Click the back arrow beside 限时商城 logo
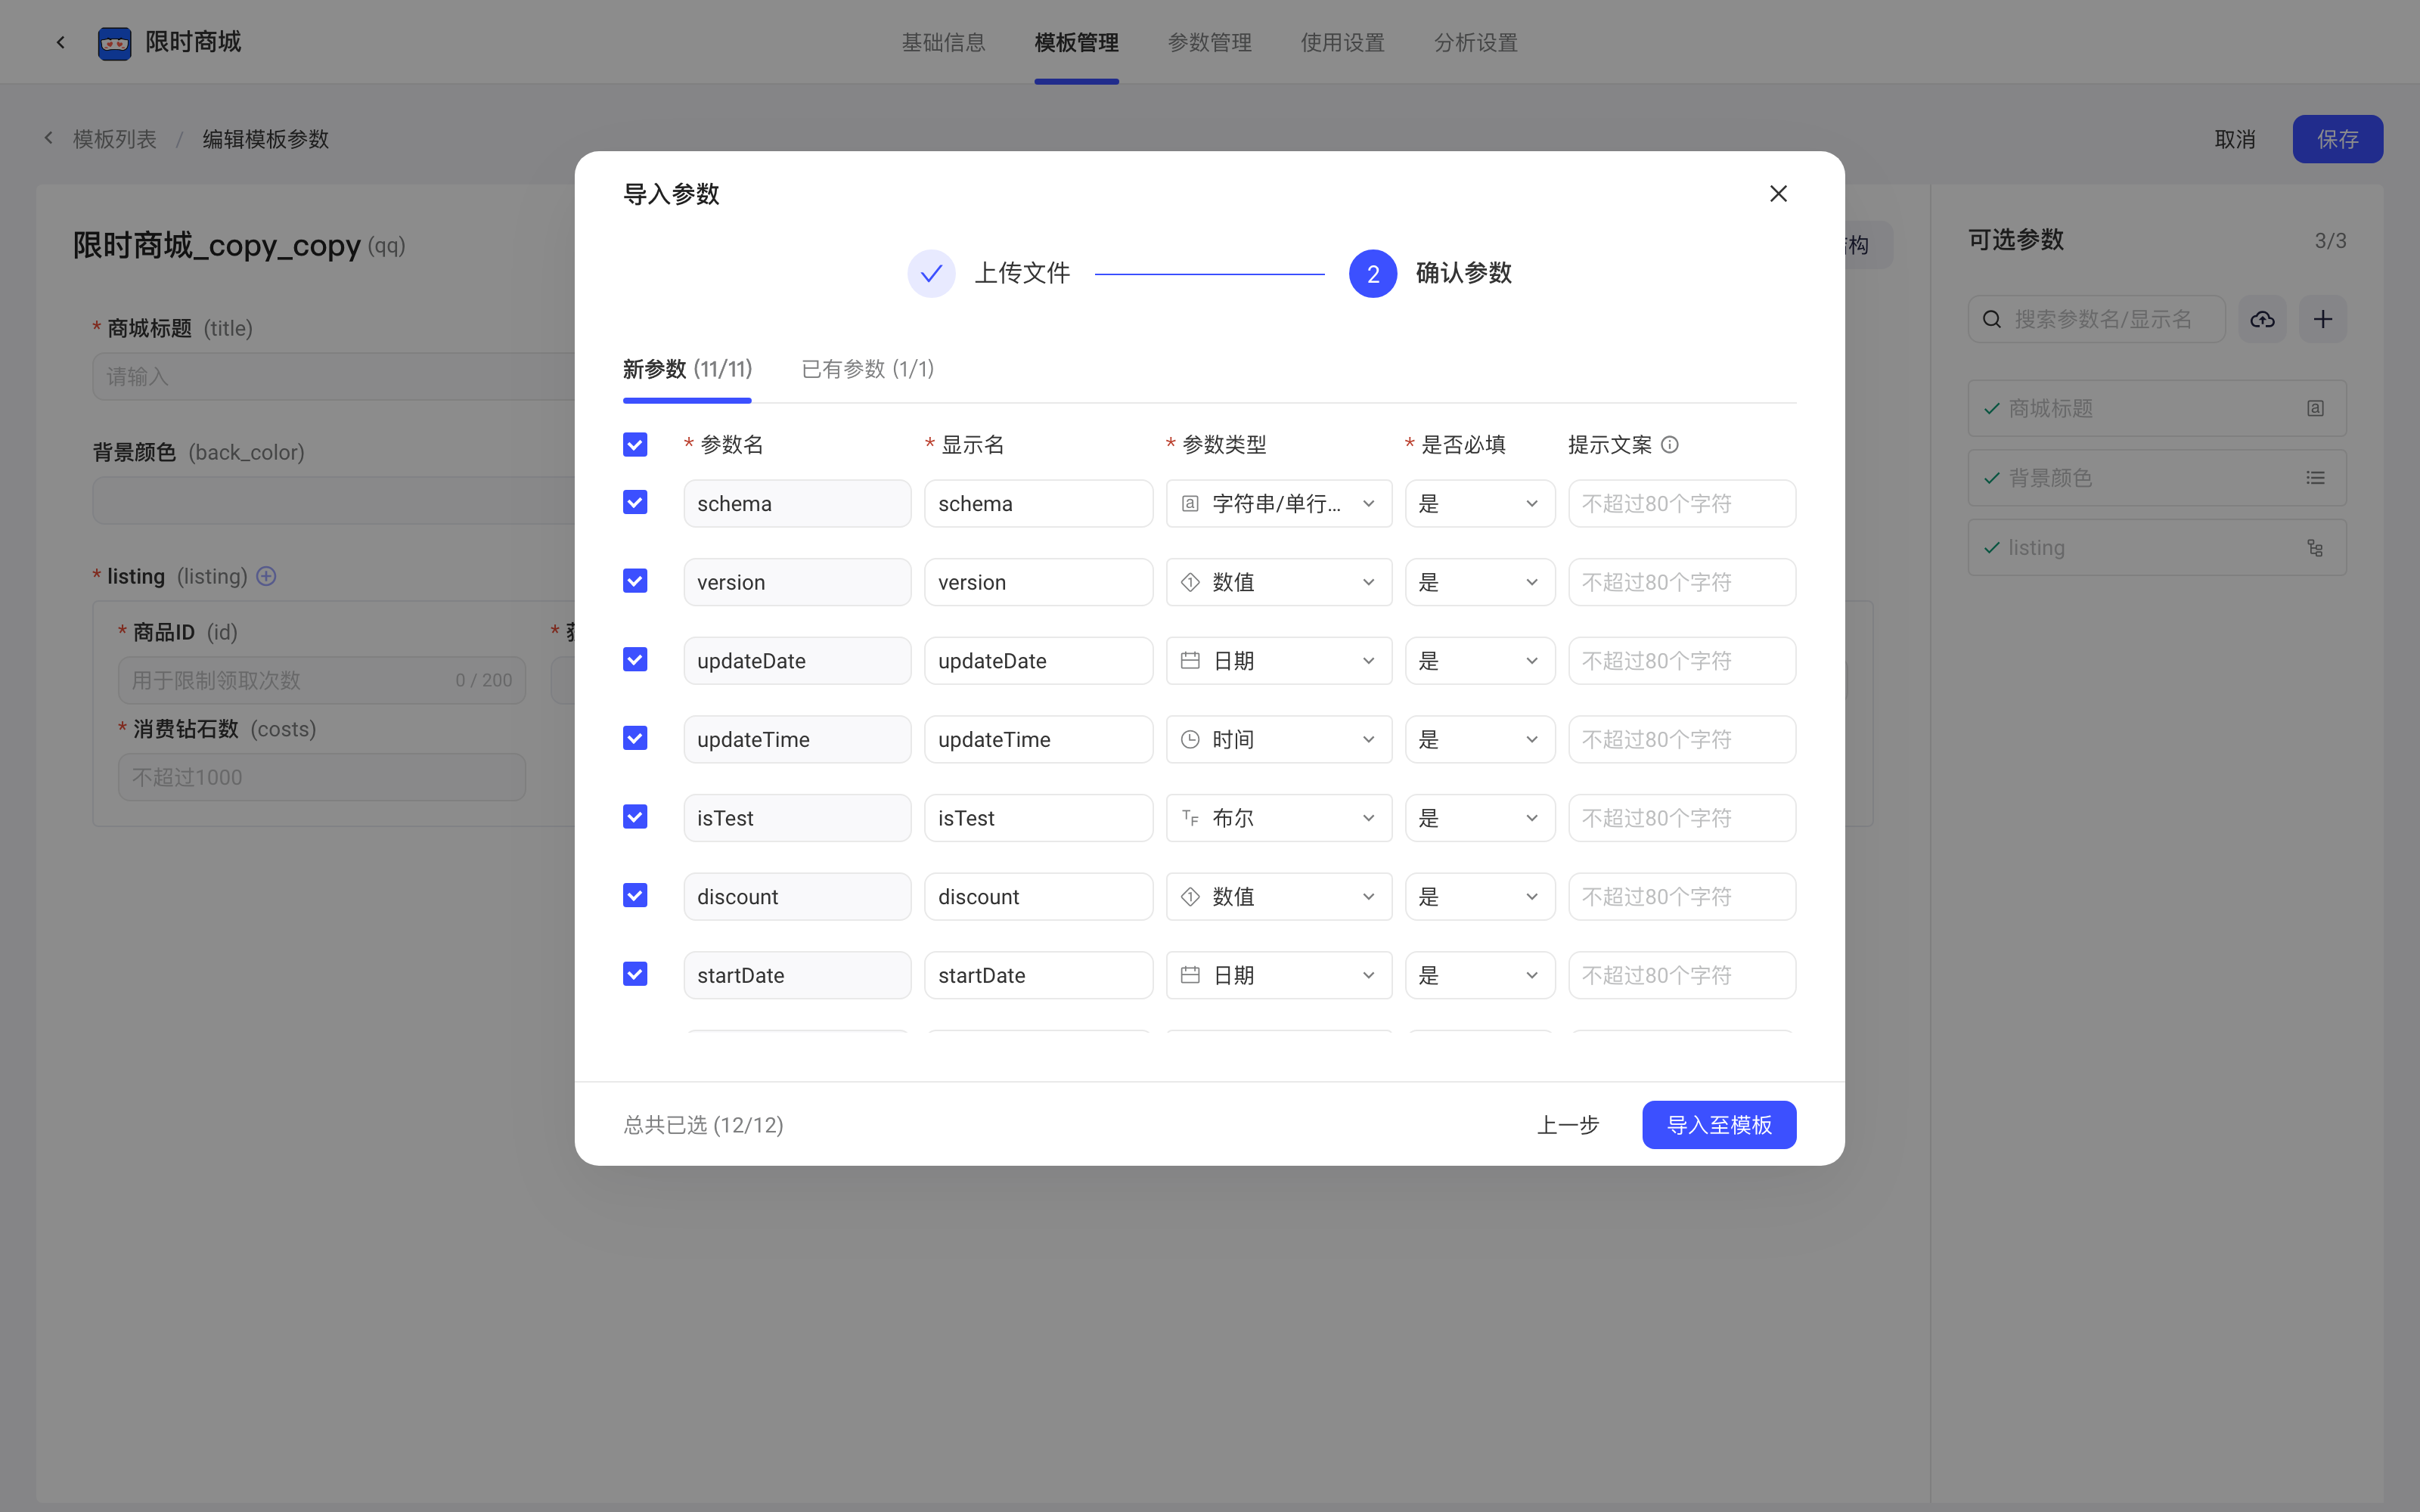The width and height of the screenshot is (2420, 1512). pyautogui.click(x=61, y=42)
